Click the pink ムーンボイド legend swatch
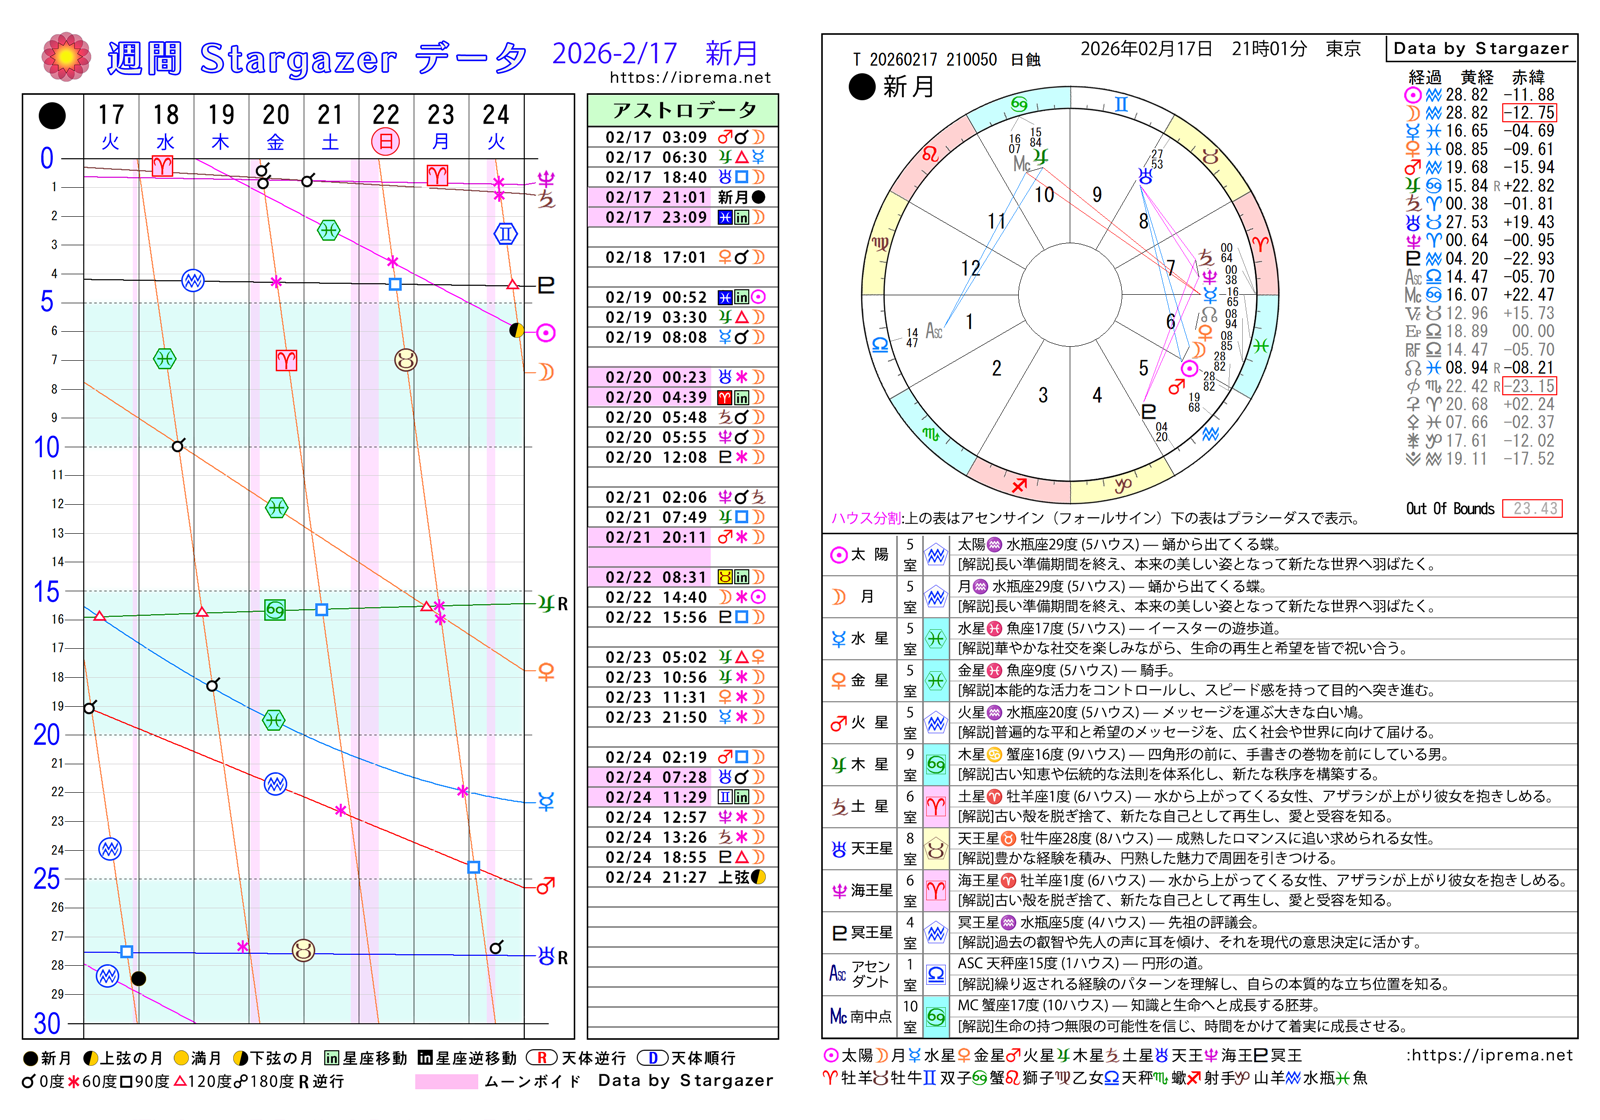This screenshot has height=1120, width=1600. click(x=445, y=1081)
